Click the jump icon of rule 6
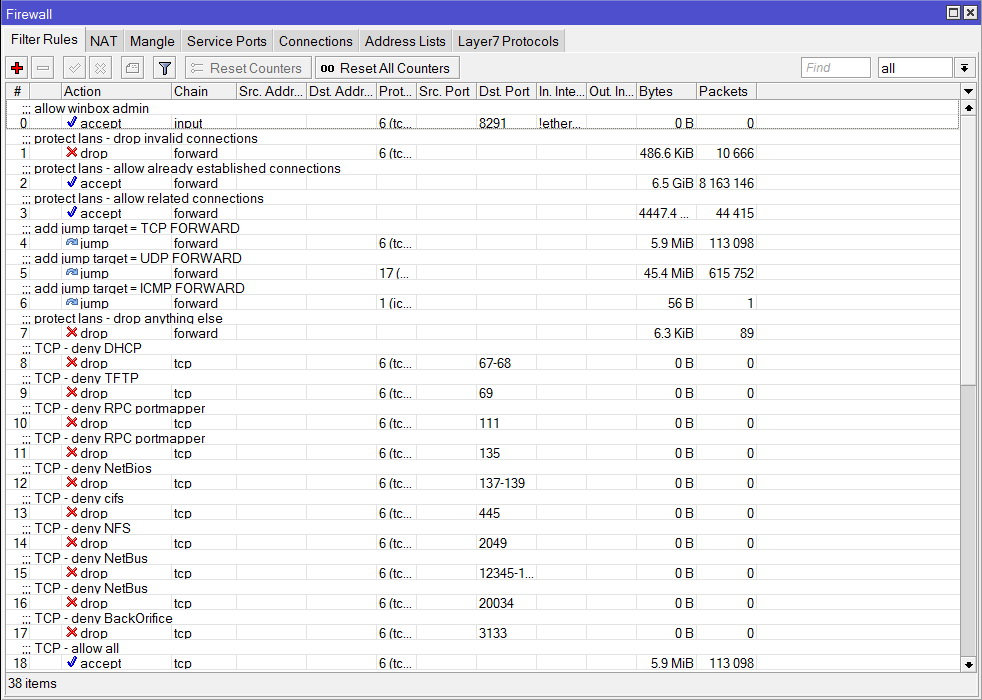The width and height of the screenshot is (982, 700). point(72,302)
